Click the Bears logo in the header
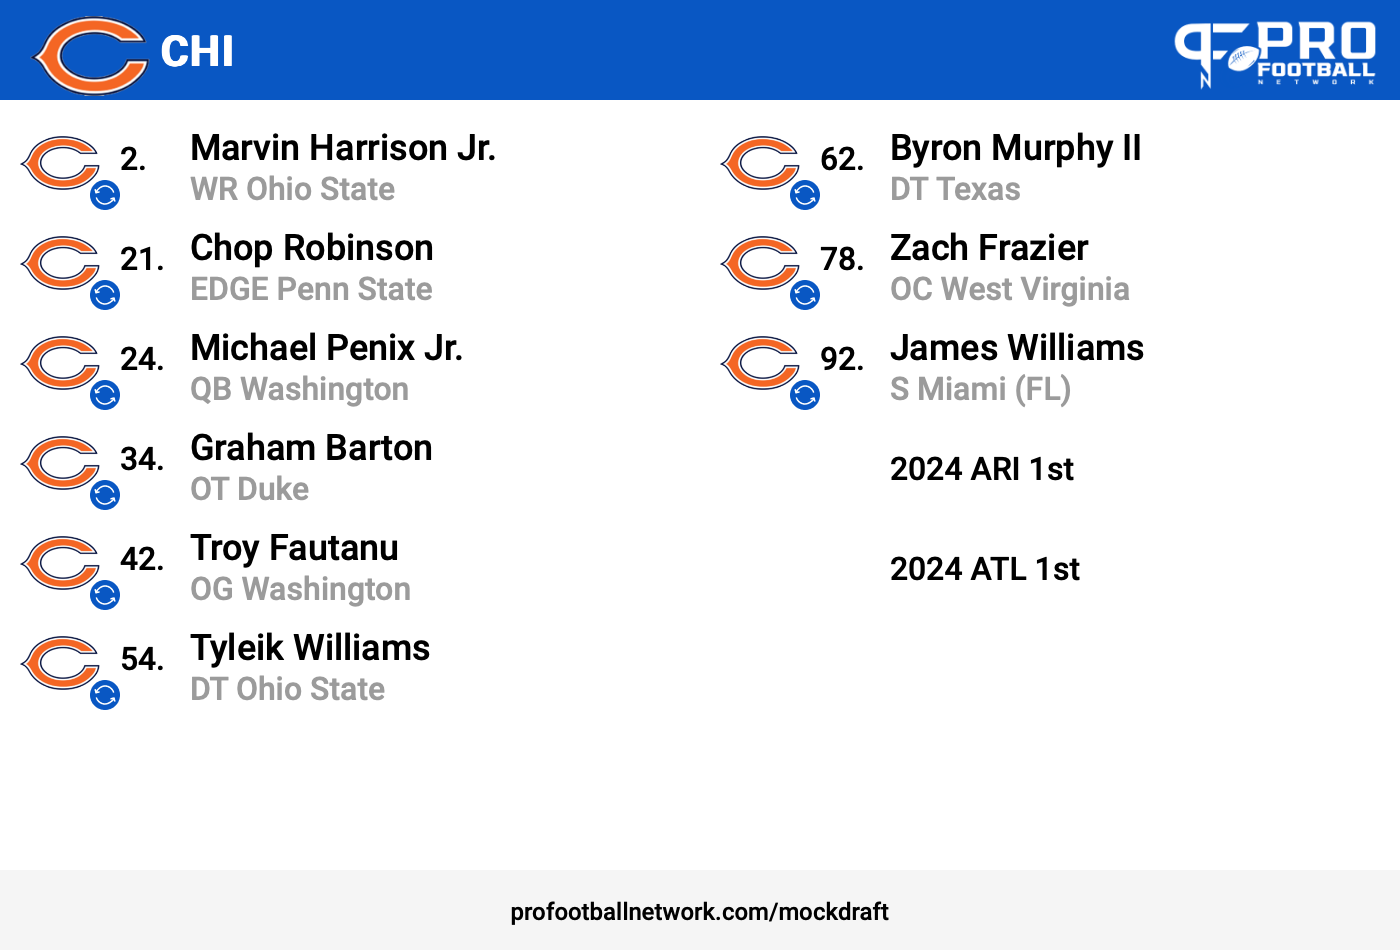The image size is (1400, 950). click(x=90, y=55)
